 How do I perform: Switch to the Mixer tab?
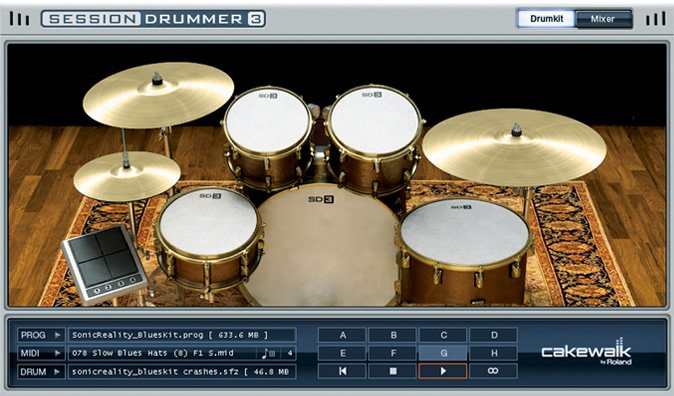click(x=603, y=19)
